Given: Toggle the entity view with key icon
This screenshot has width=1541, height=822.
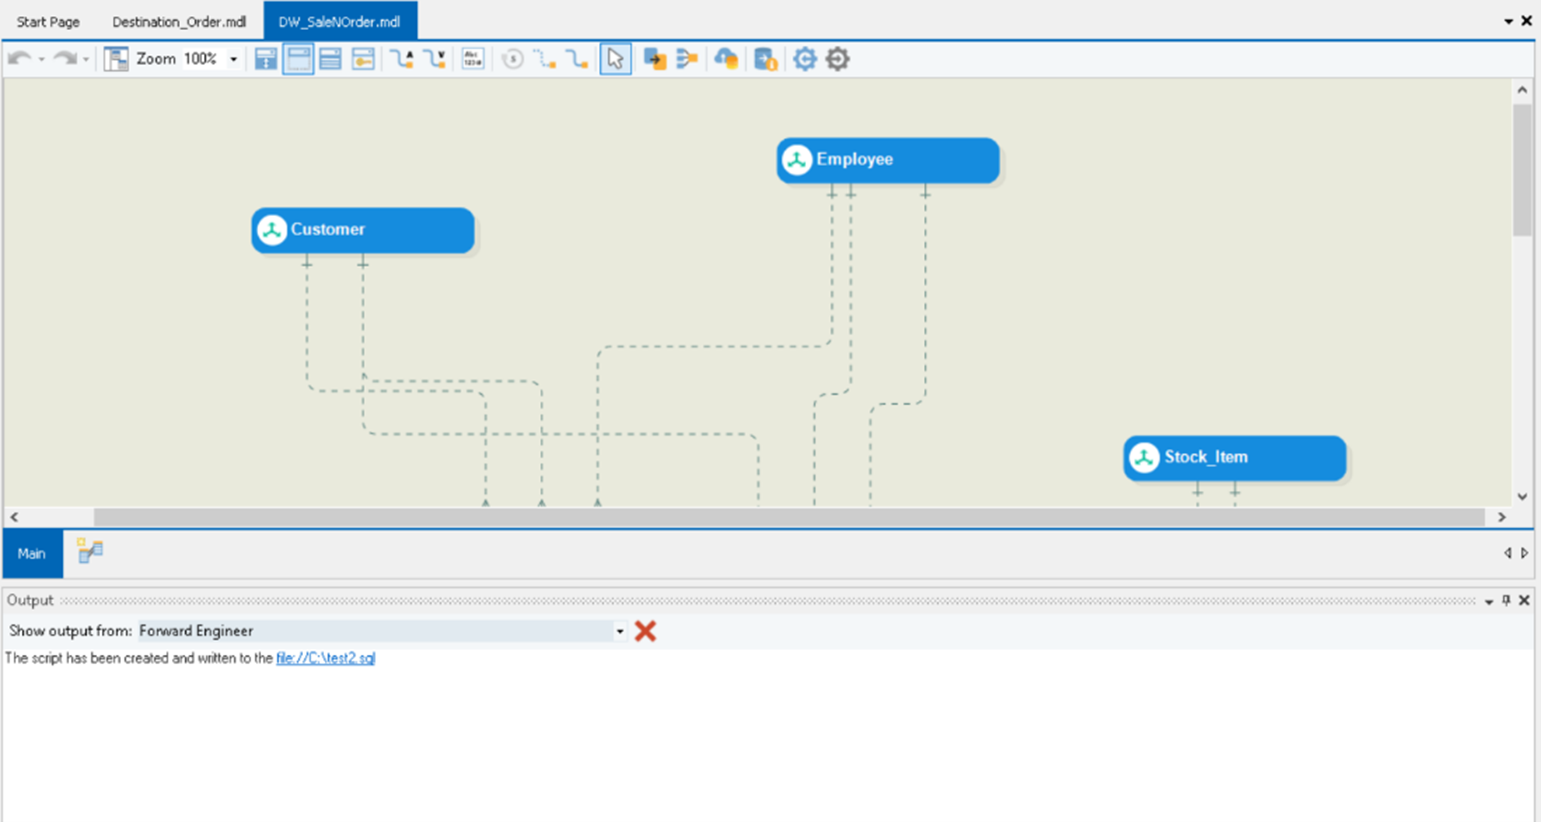Looking at the screenshot, I should (x=363, y=59).
